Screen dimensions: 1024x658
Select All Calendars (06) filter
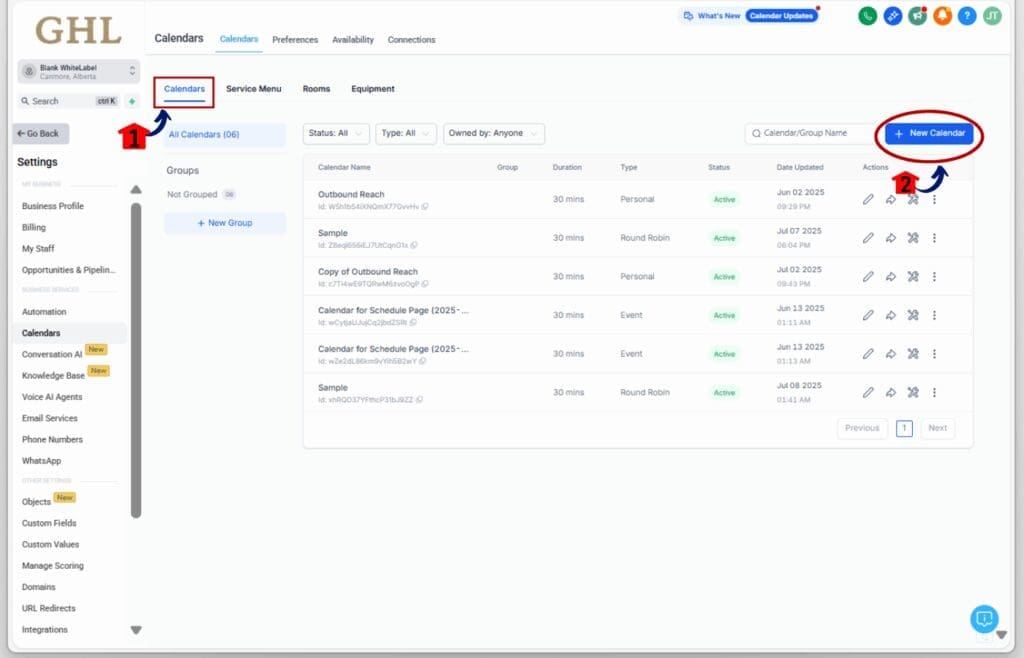point(225,134)
